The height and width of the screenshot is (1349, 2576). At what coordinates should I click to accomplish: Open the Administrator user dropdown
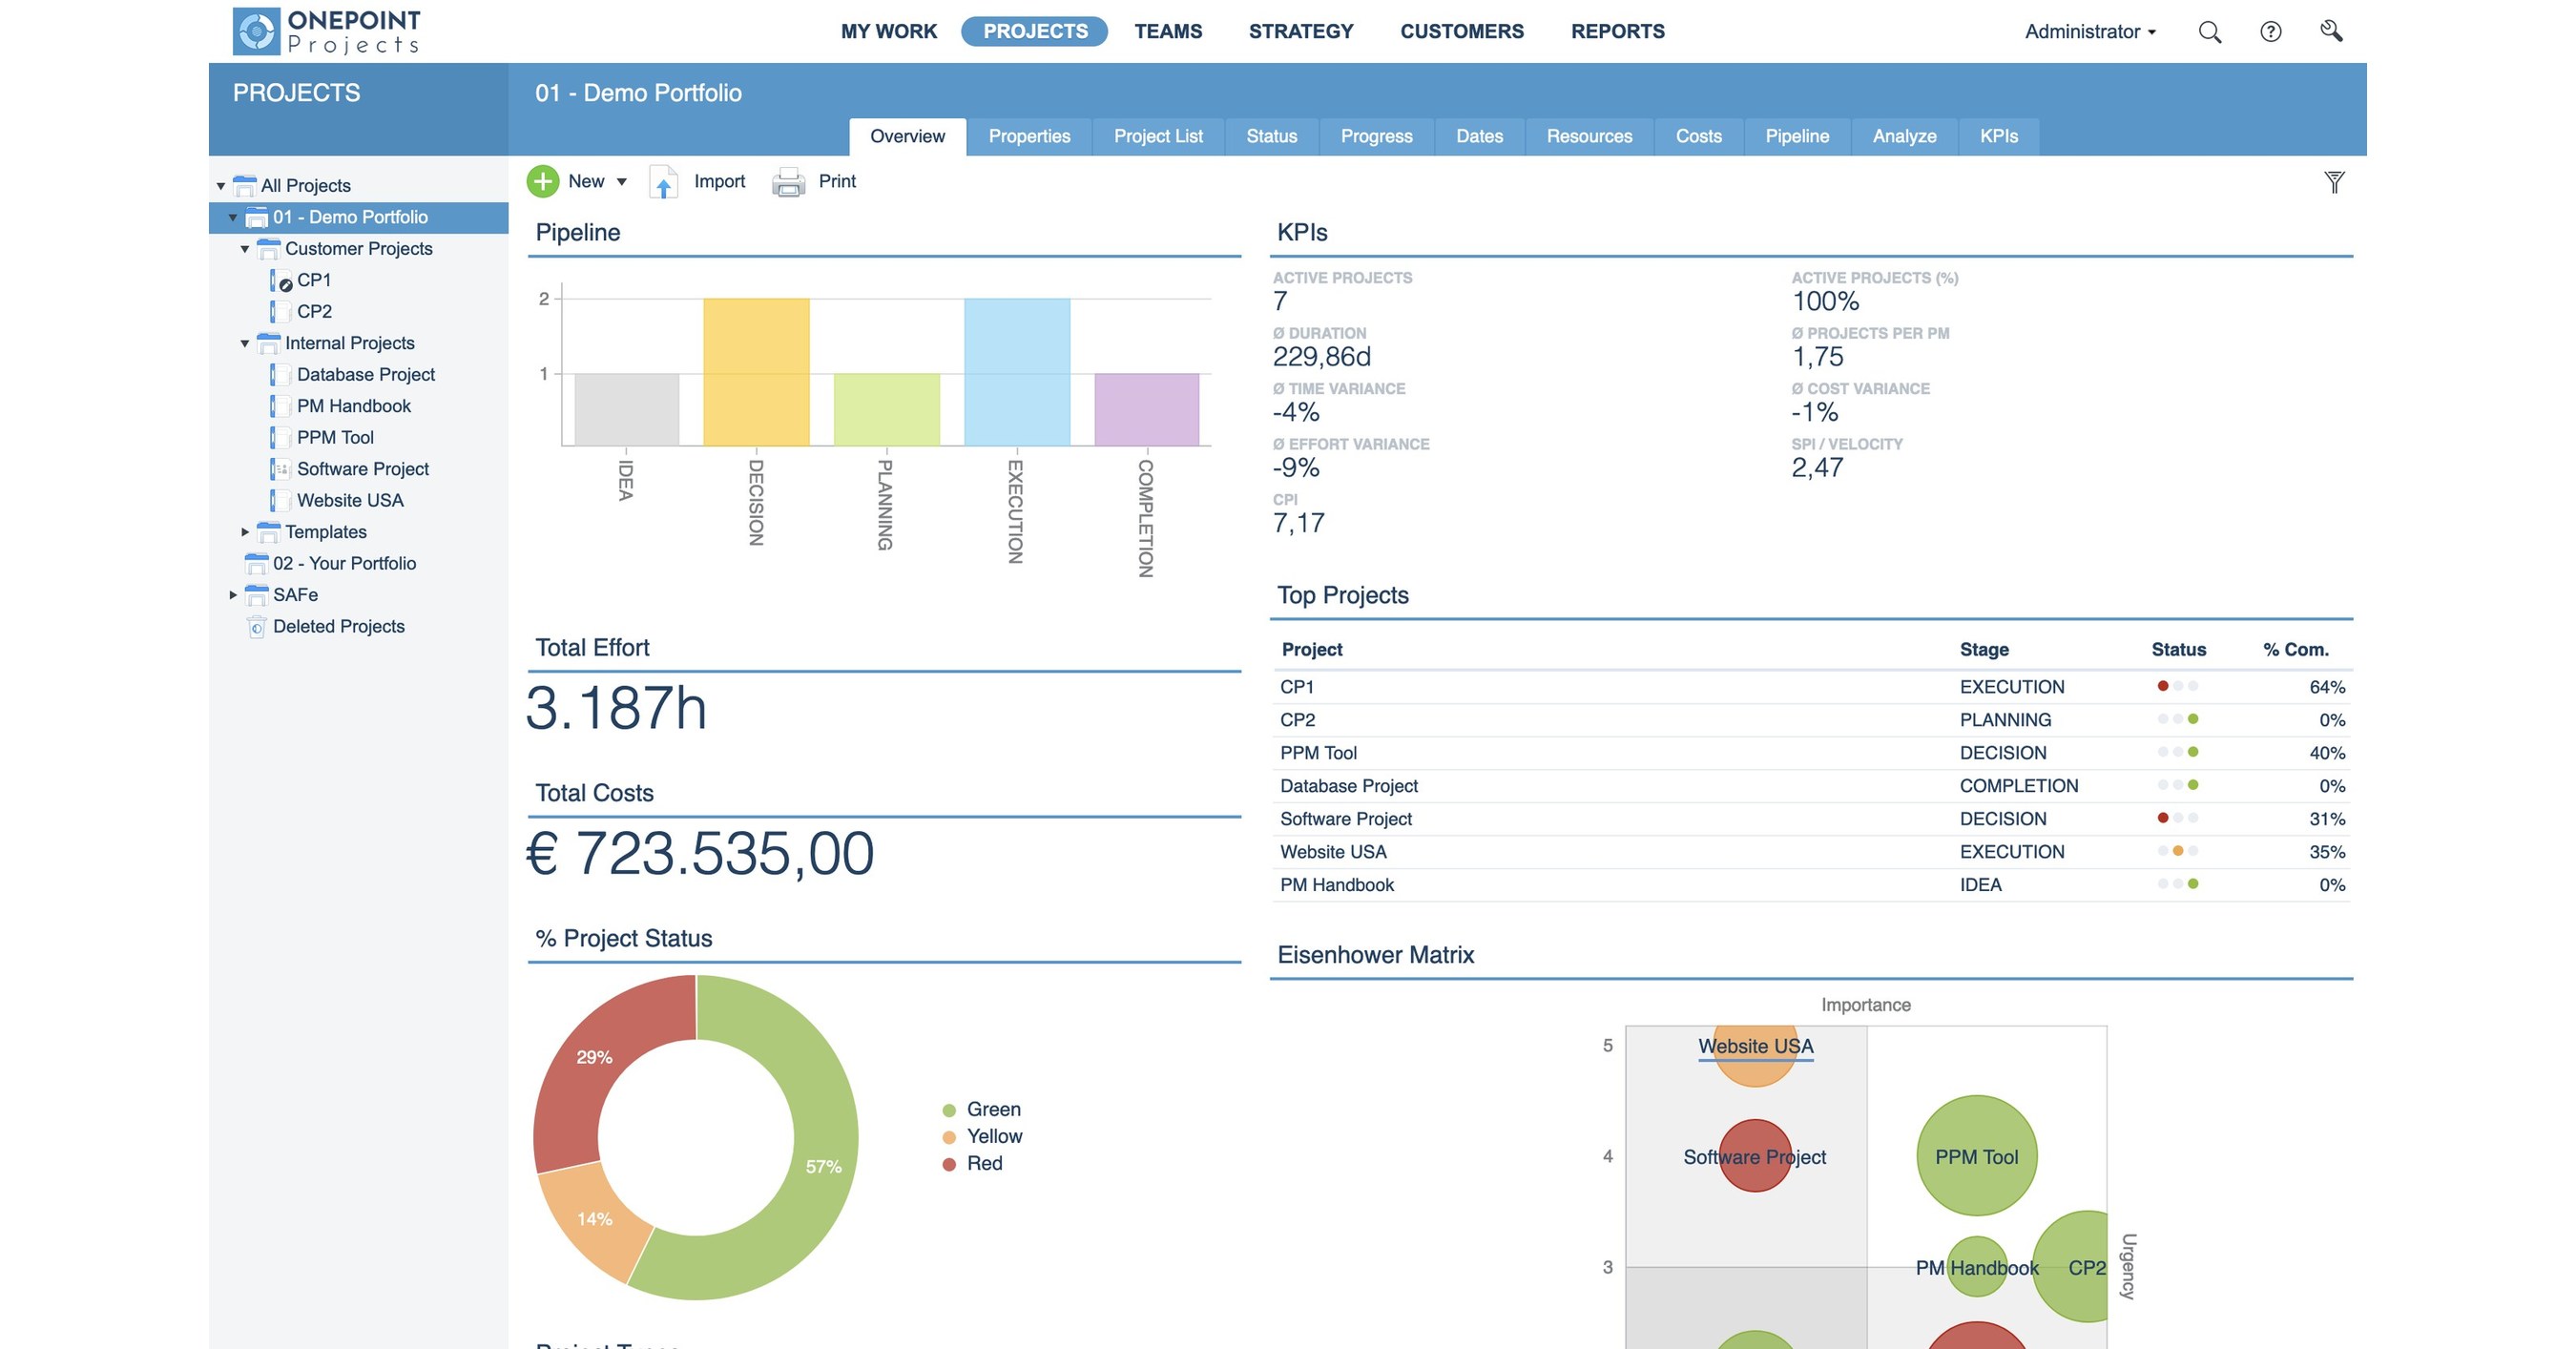(2090, 32)
